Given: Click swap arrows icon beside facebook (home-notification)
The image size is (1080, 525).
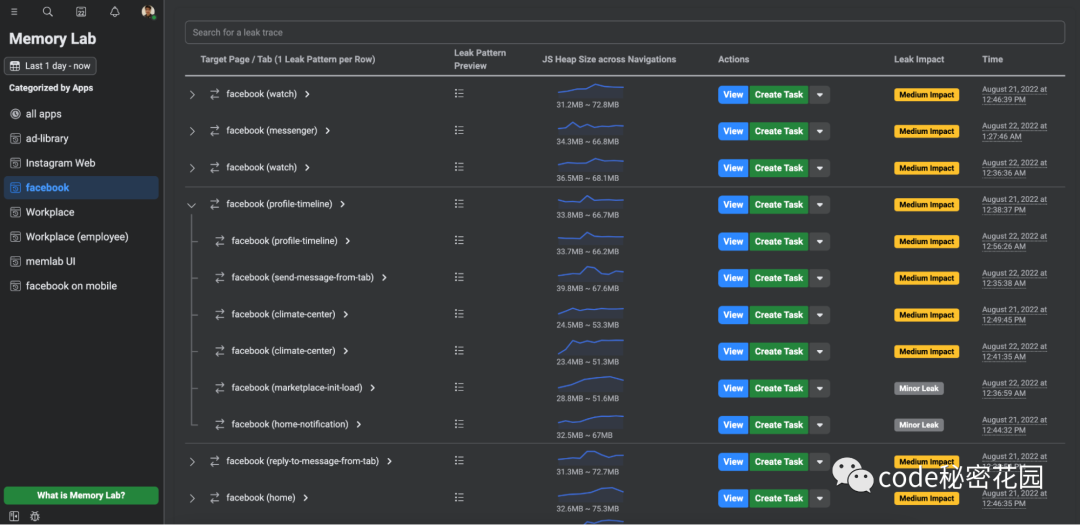Looking at the screenshot, I should click(220, 424).
